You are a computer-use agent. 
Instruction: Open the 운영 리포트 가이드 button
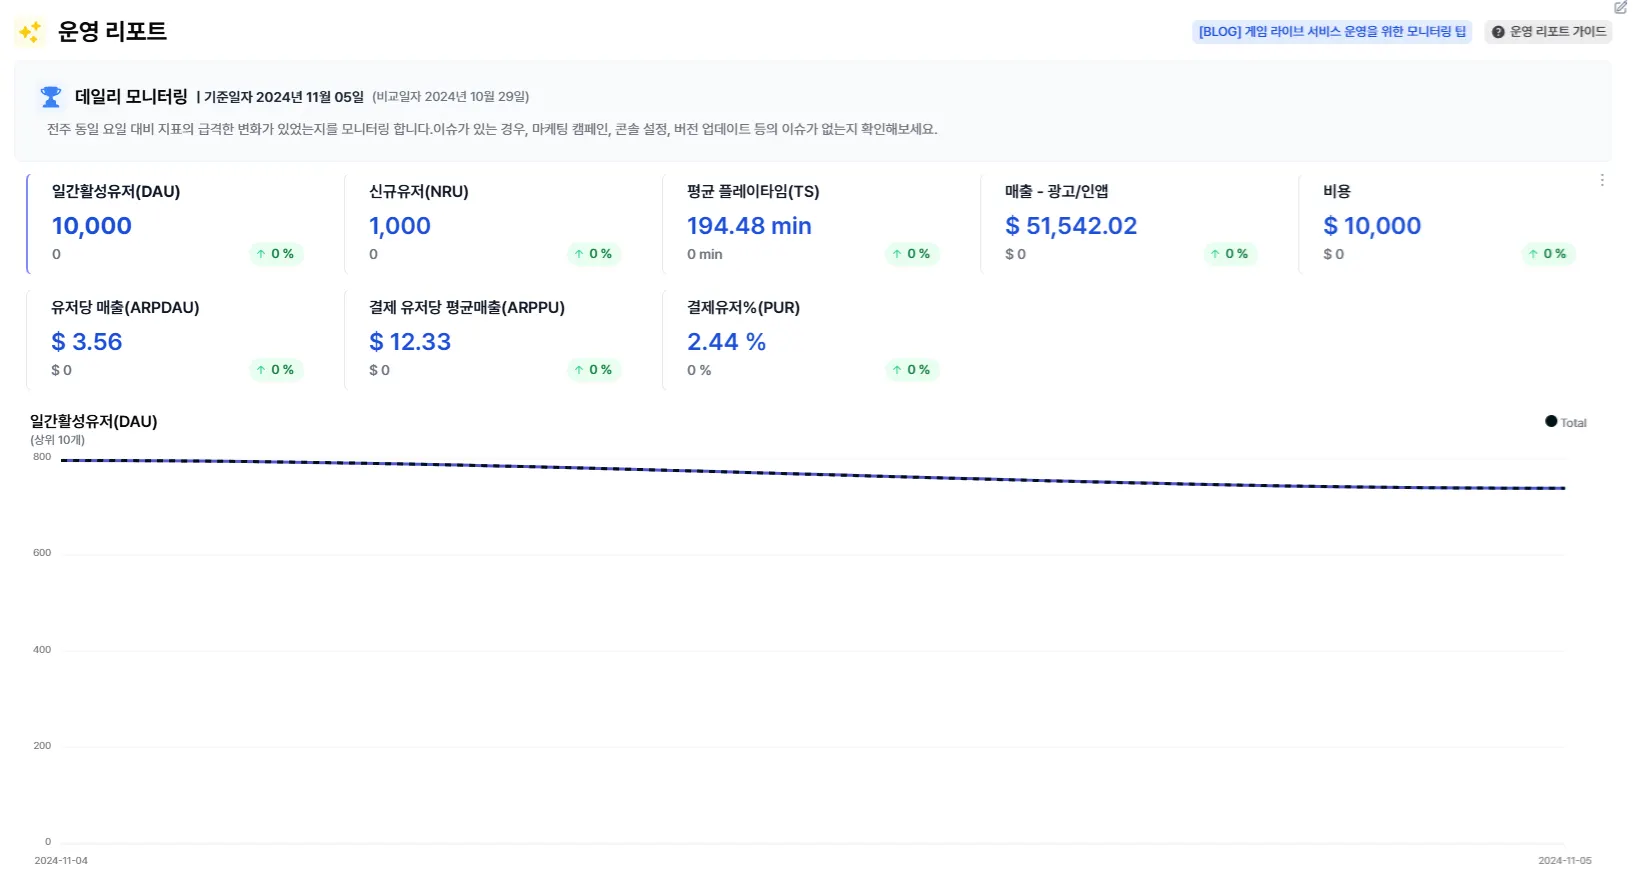1549,32
